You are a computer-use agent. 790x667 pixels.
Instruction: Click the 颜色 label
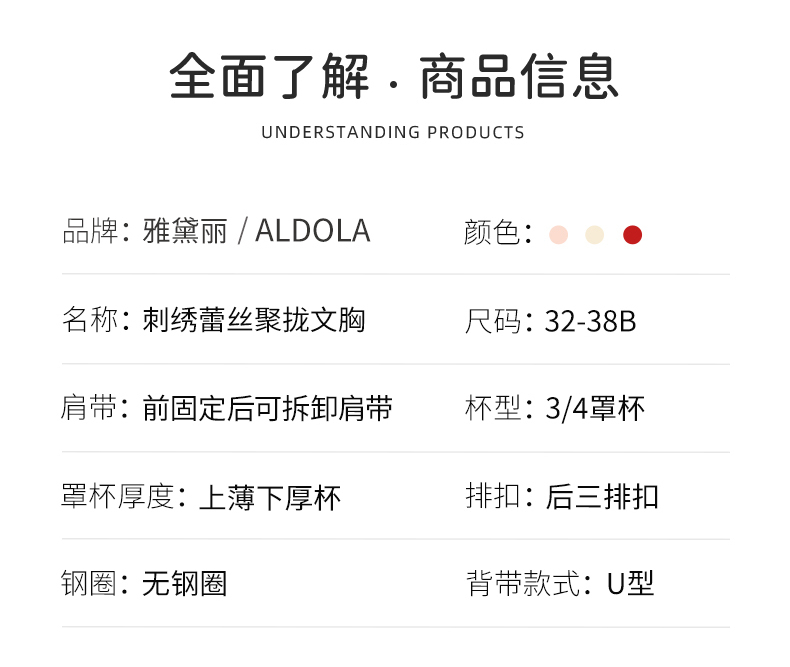coord(493,233)
